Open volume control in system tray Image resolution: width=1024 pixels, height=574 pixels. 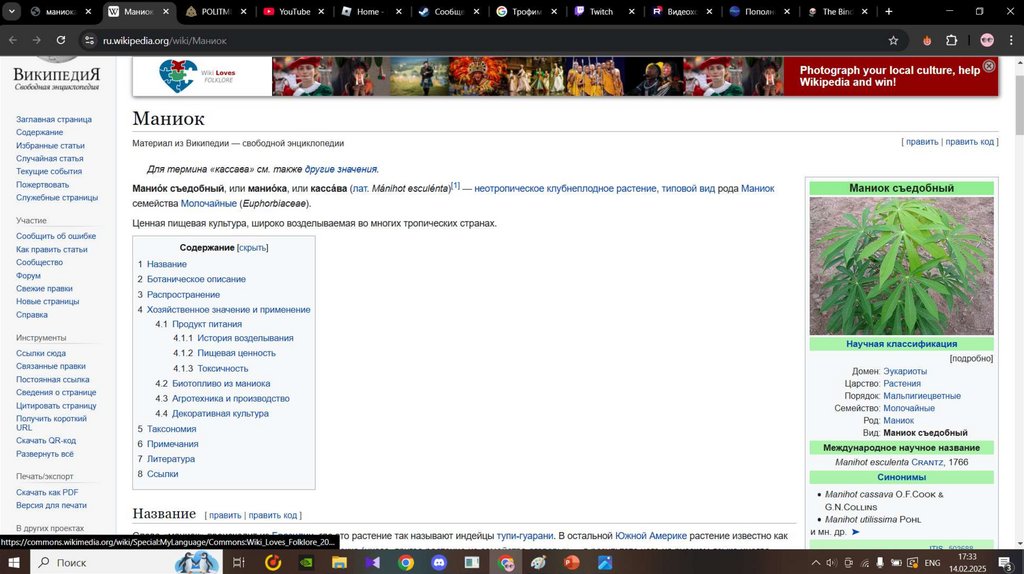click(831, 562)
